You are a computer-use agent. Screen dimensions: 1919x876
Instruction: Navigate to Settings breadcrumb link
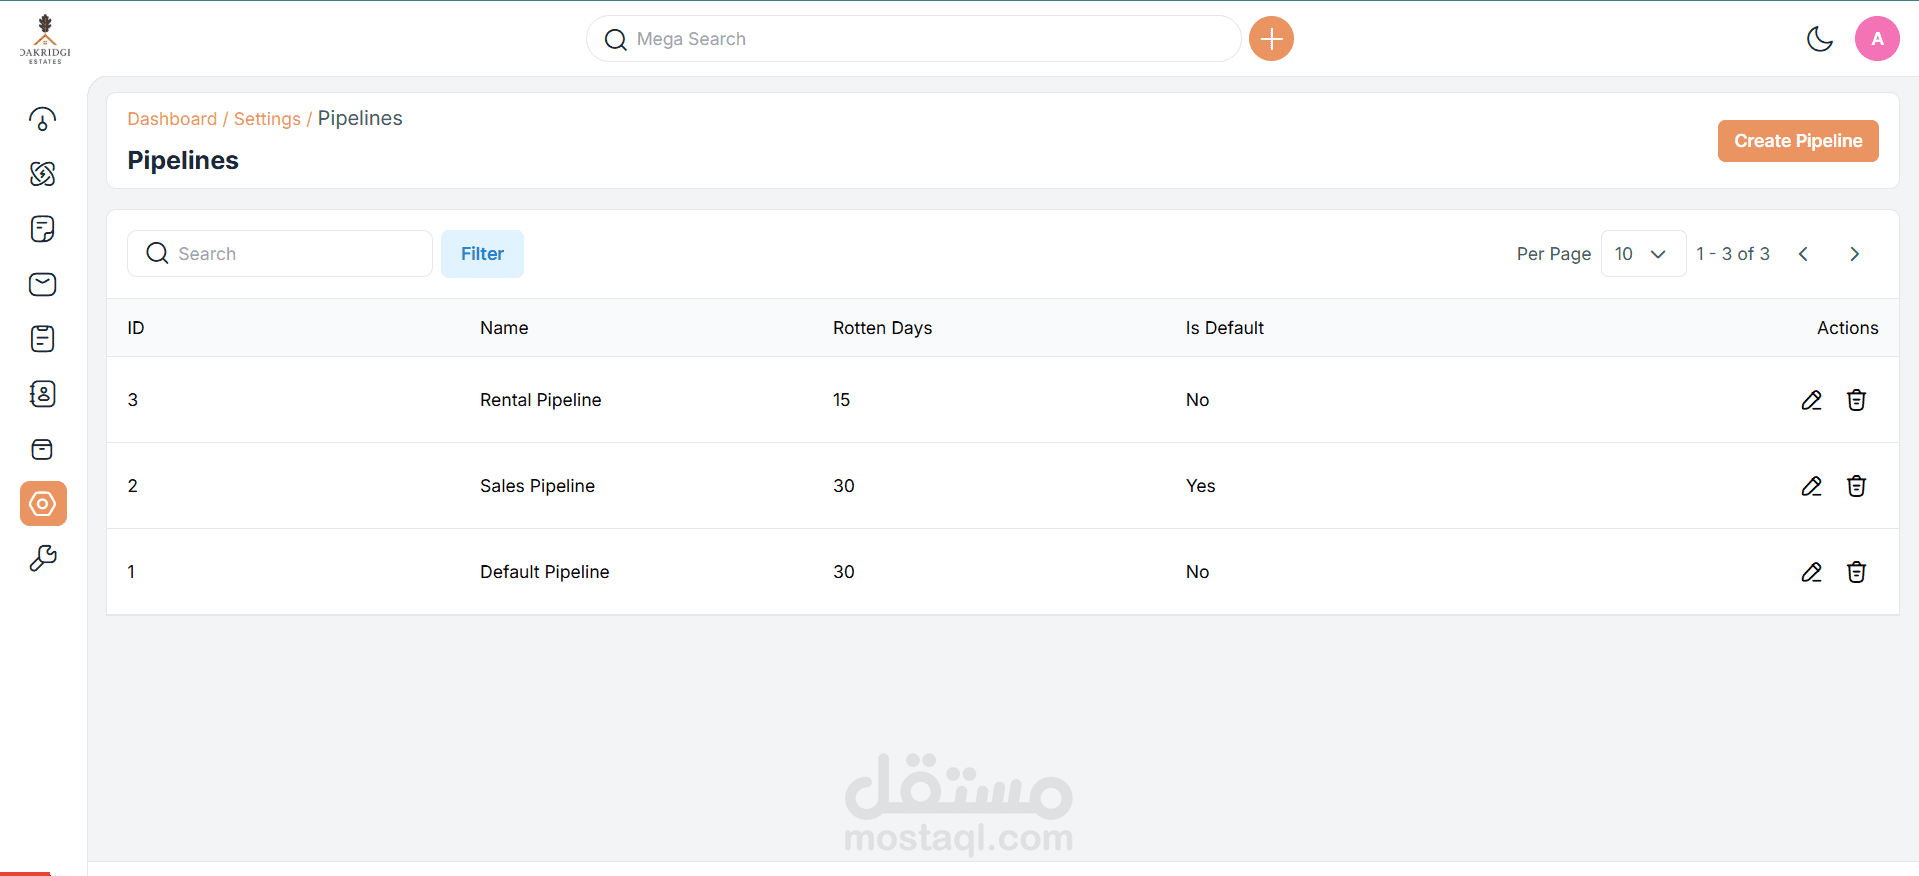point(267,119)
